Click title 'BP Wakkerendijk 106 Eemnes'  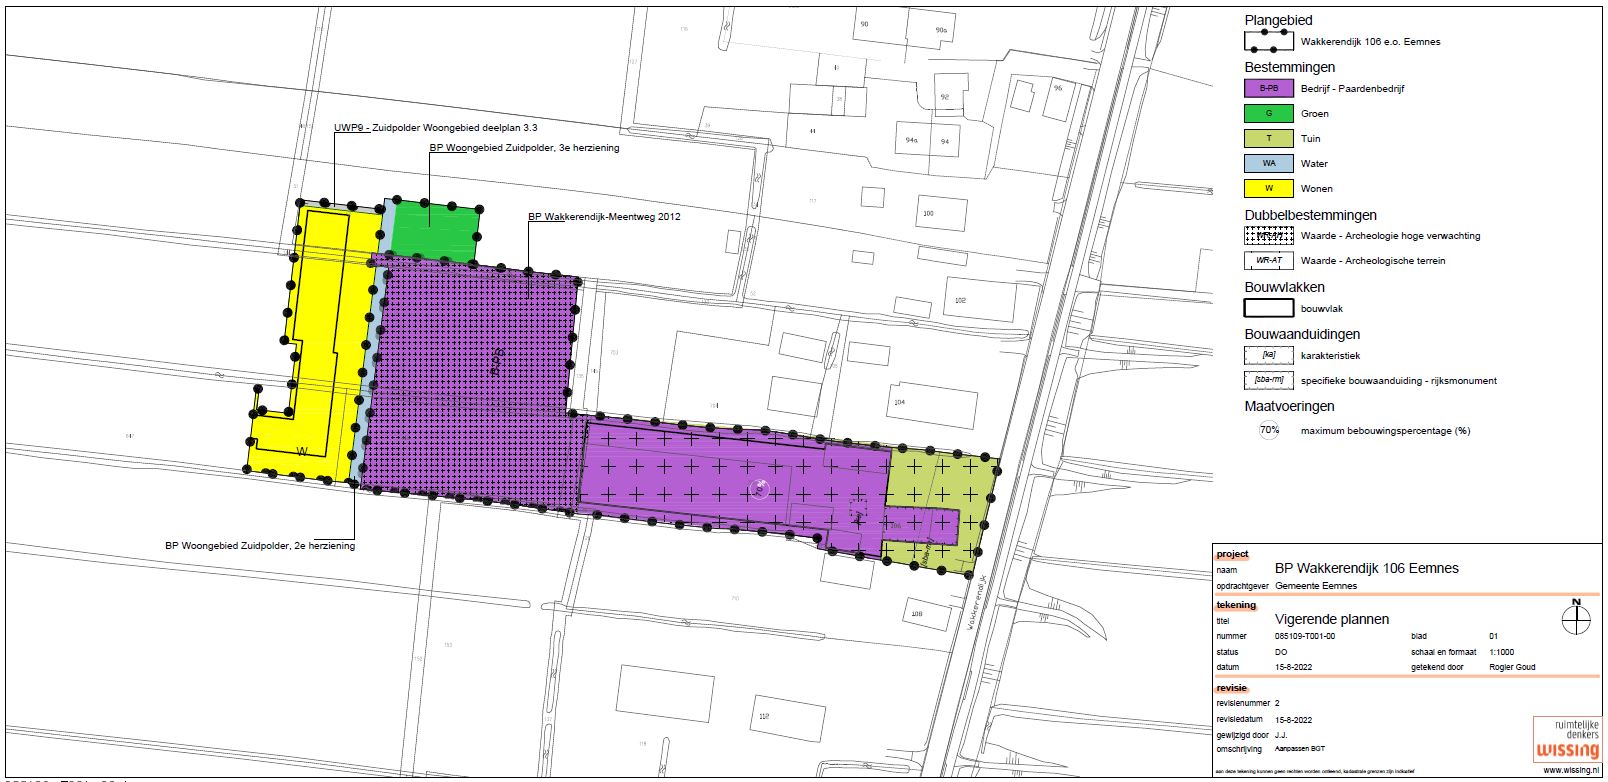click(1366, 568)
